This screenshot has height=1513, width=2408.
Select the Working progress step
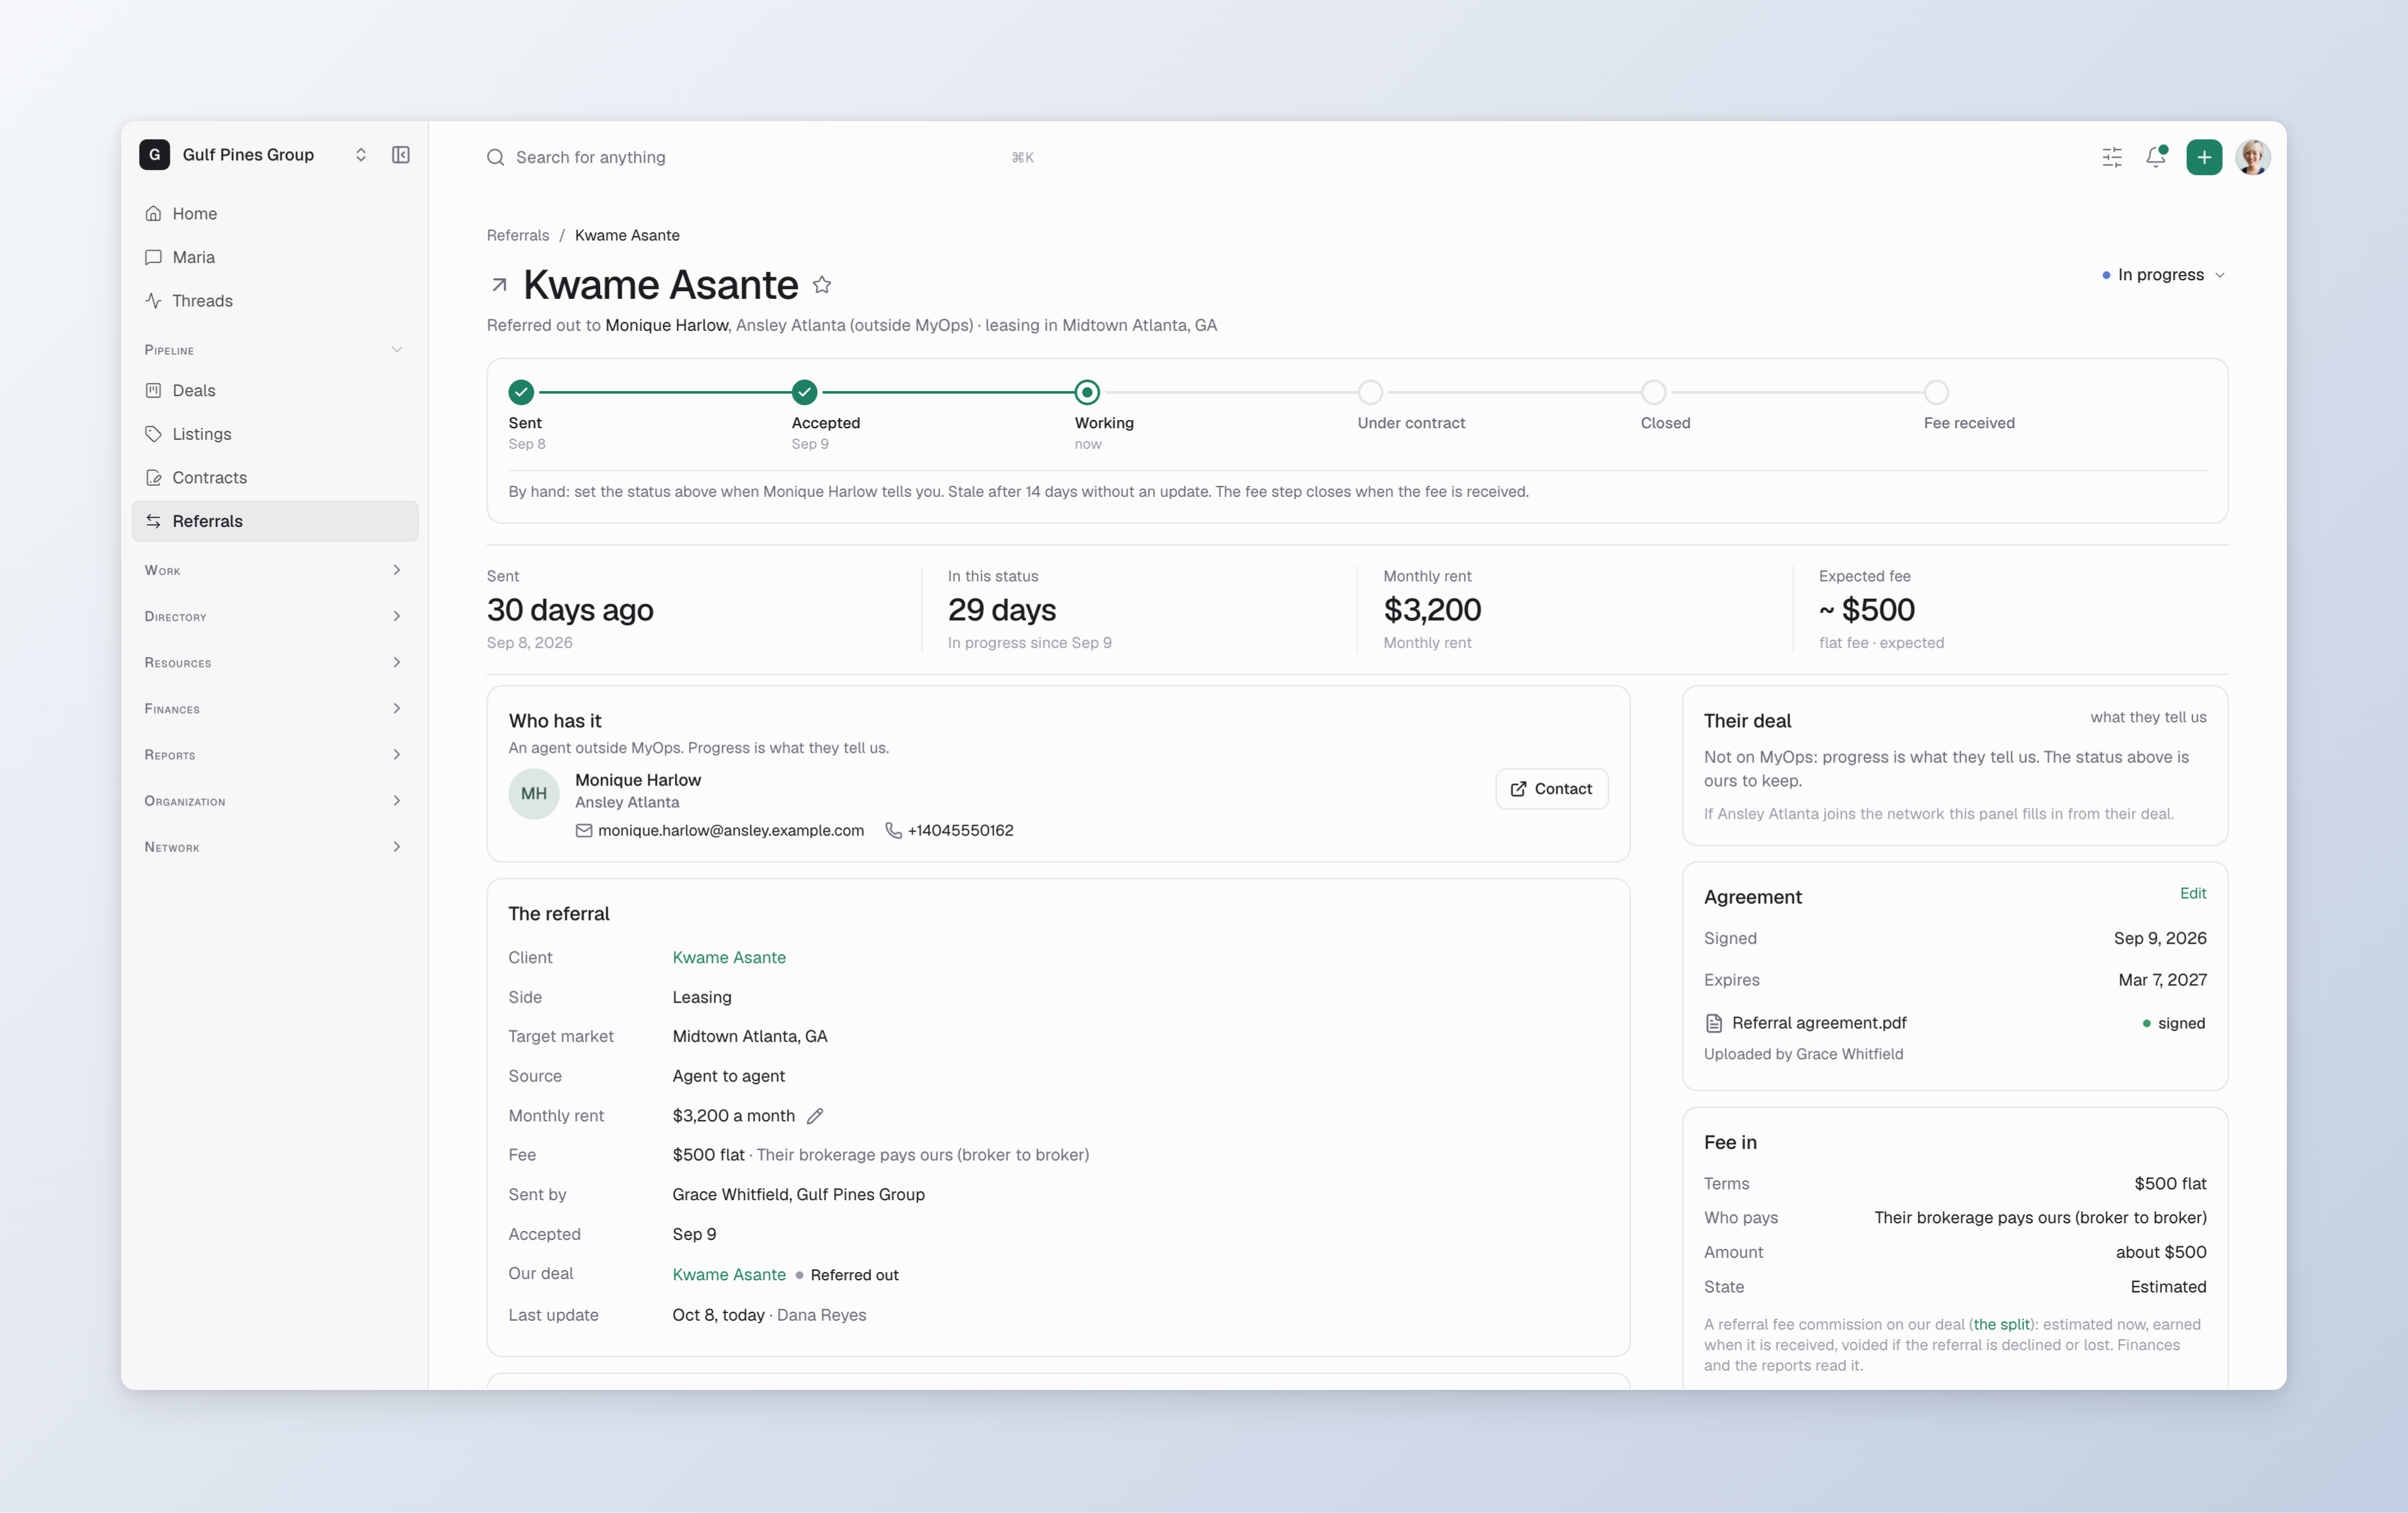(x=1087, y=392)
